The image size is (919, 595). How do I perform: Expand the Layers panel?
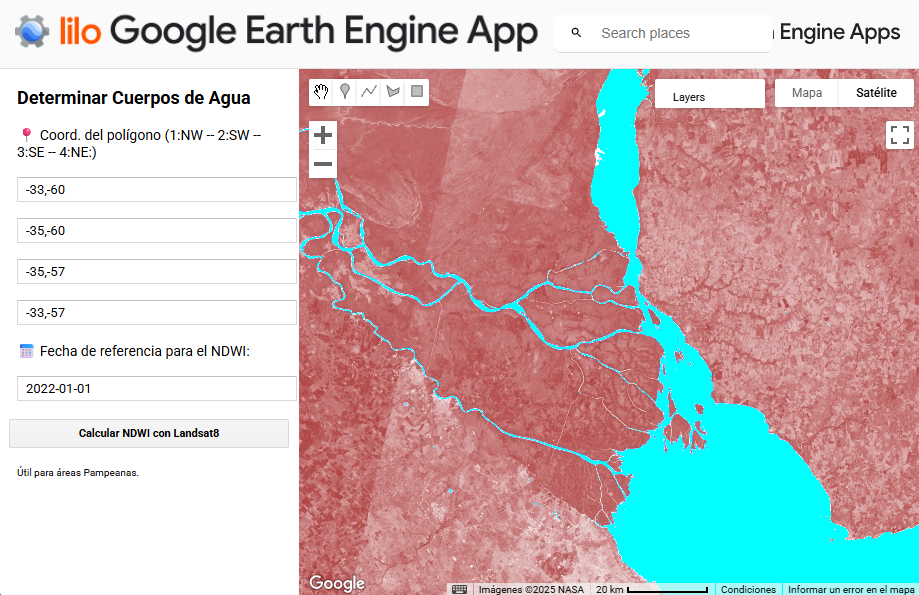tap(709, 96)
